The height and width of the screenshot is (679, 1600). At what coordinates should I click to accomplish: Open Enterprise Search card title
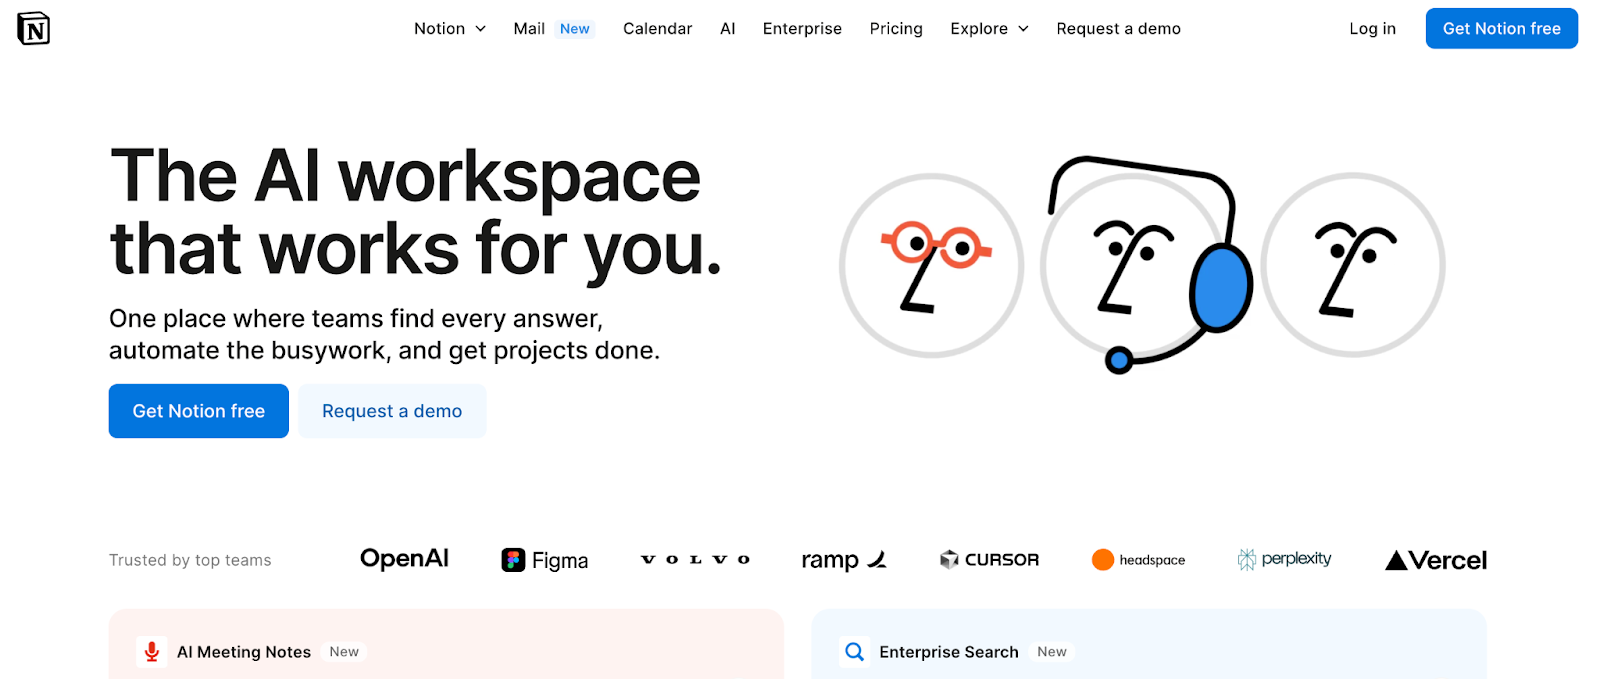point(949,652)
